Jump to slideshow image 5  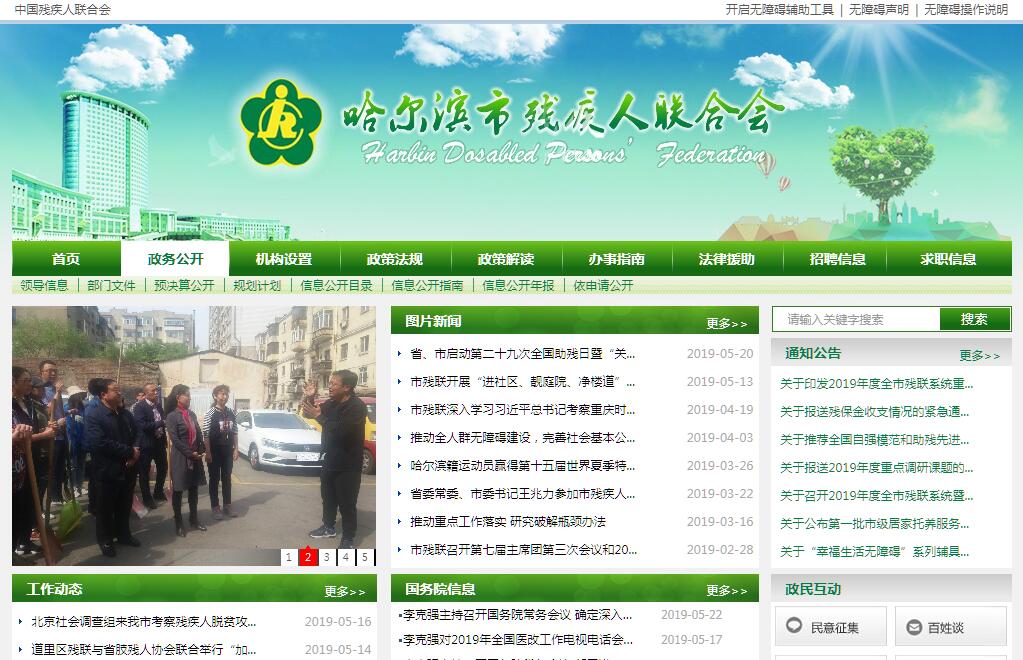point(365,557)
